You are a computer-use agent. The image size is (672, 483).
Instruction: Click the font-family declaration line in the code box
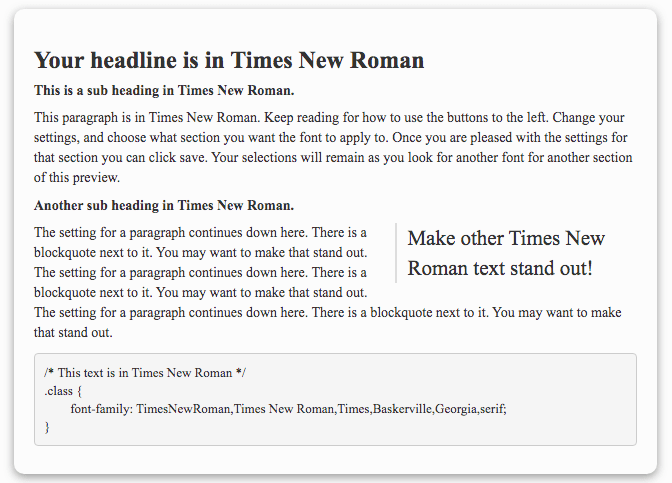[x=288, y=409]
